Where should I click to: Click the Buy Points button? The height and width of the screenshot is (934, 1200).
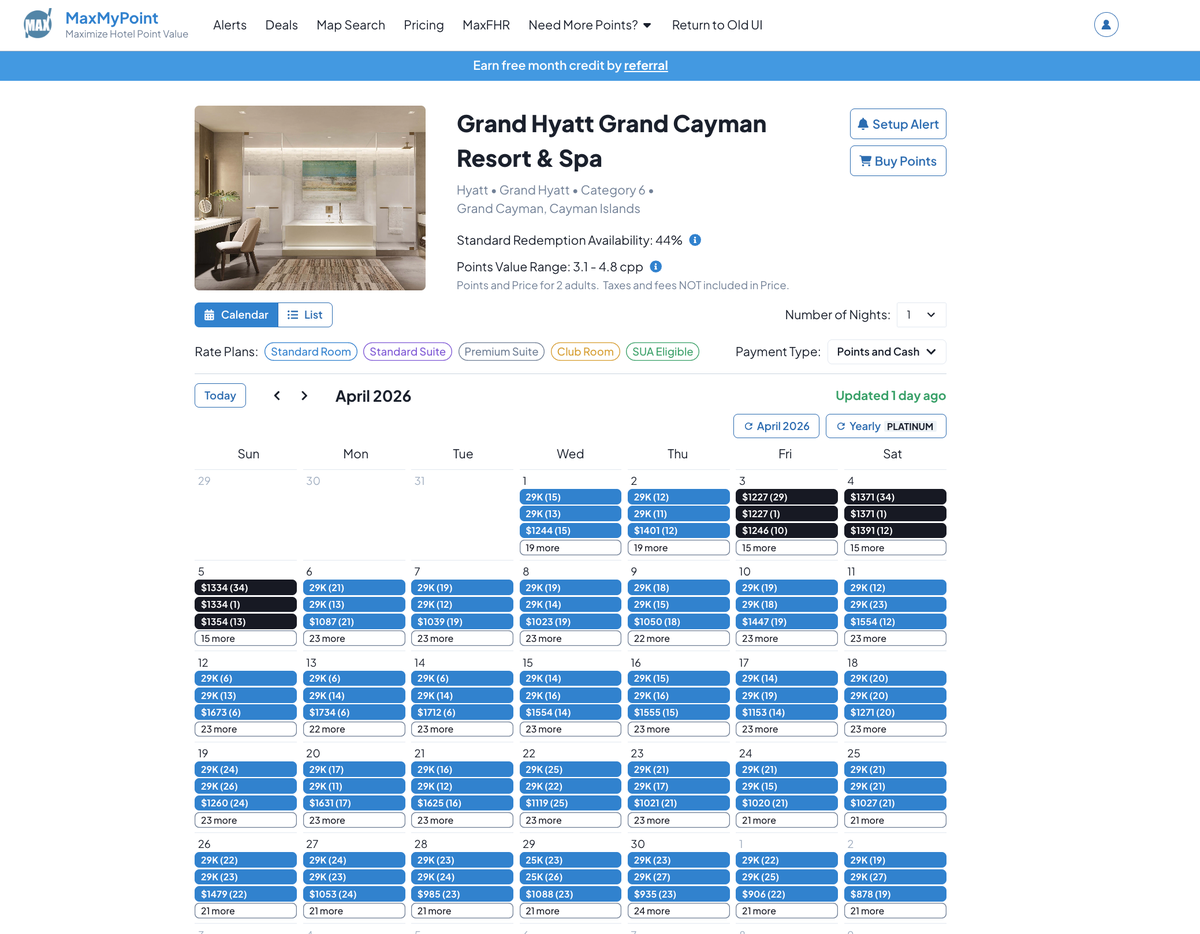(x=898, y=161)
